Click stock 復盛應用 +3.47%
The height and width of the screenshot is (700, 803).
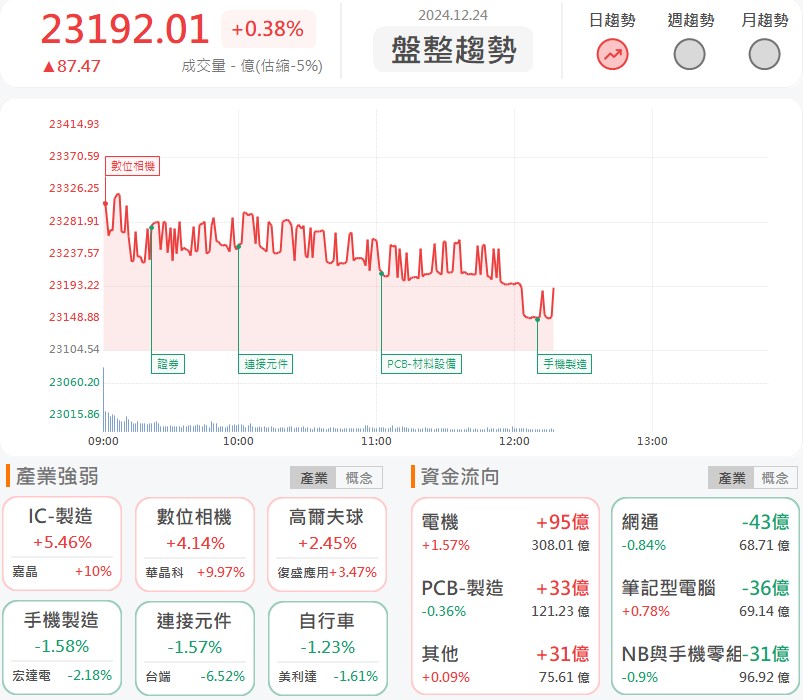click(x=327, y=572)
